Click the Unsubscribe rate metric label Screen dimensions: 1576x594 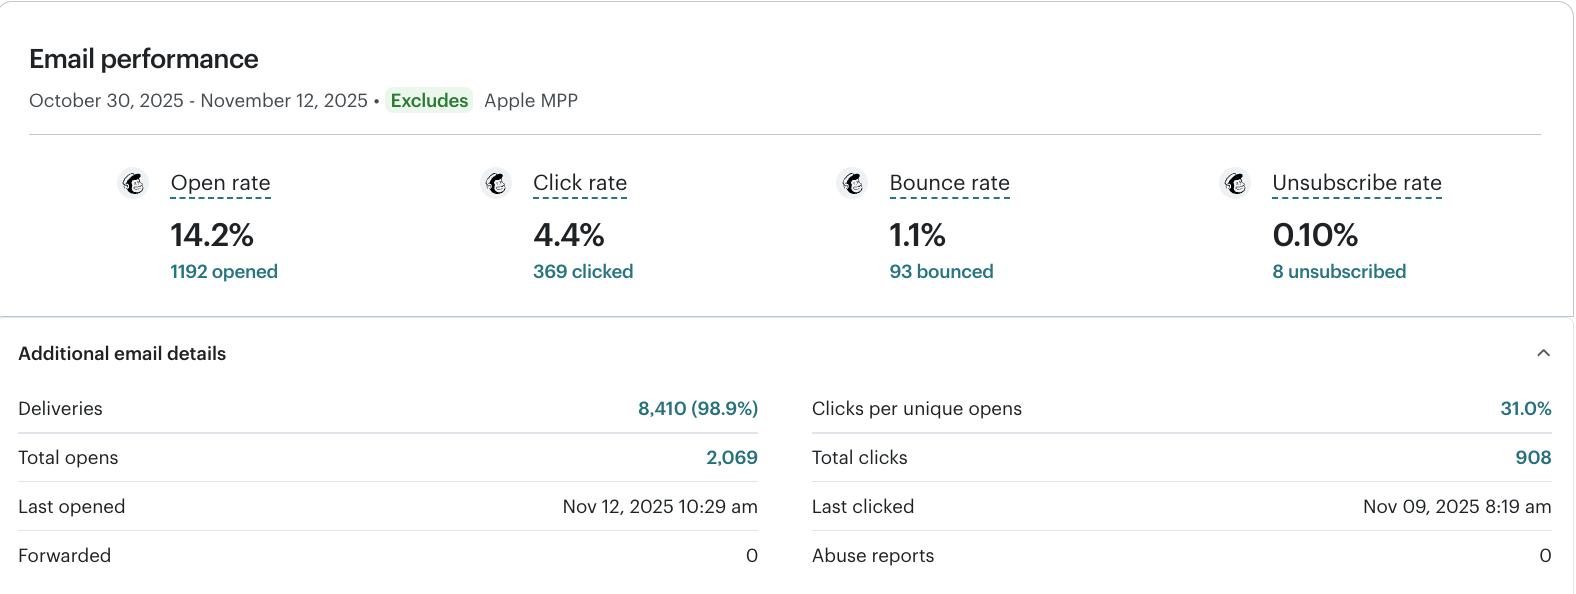click(x=1356, y=183)
